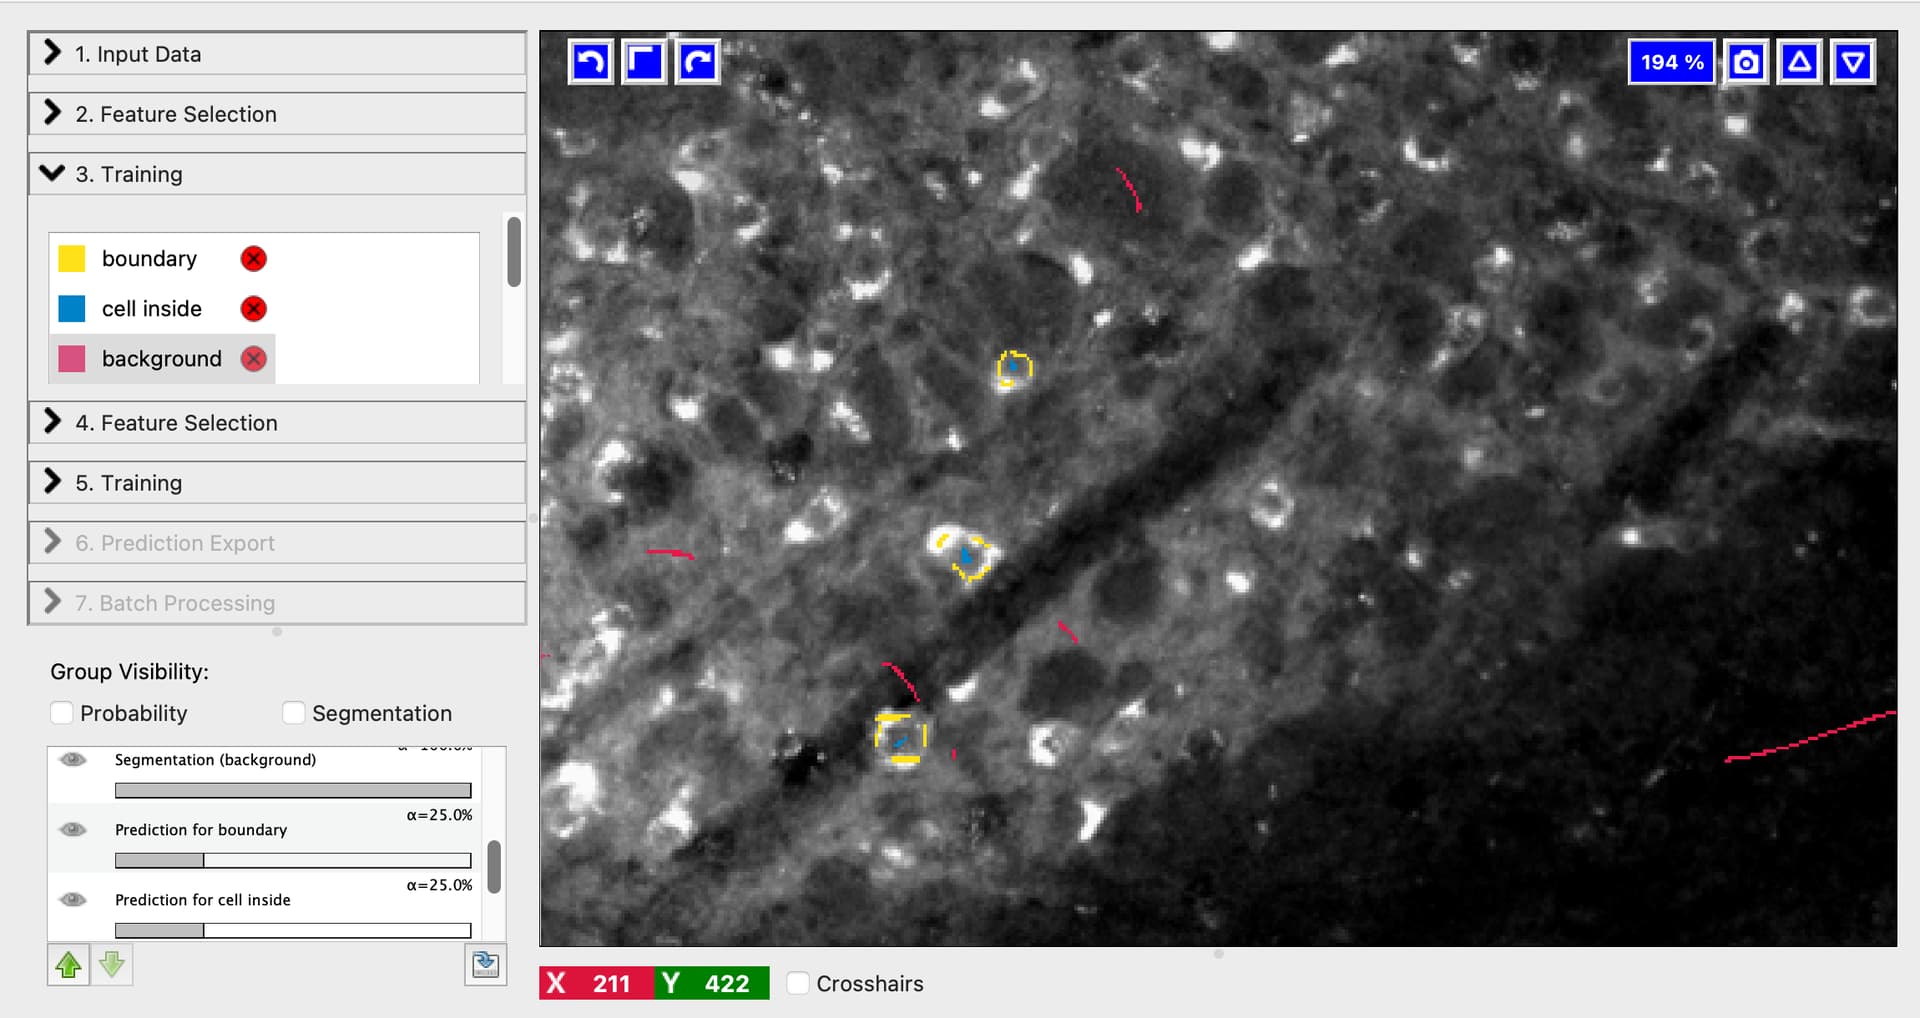Take a snapshot with the camera icon
This screenshot has height=1018, width=1920.
tap(1746, 62)
